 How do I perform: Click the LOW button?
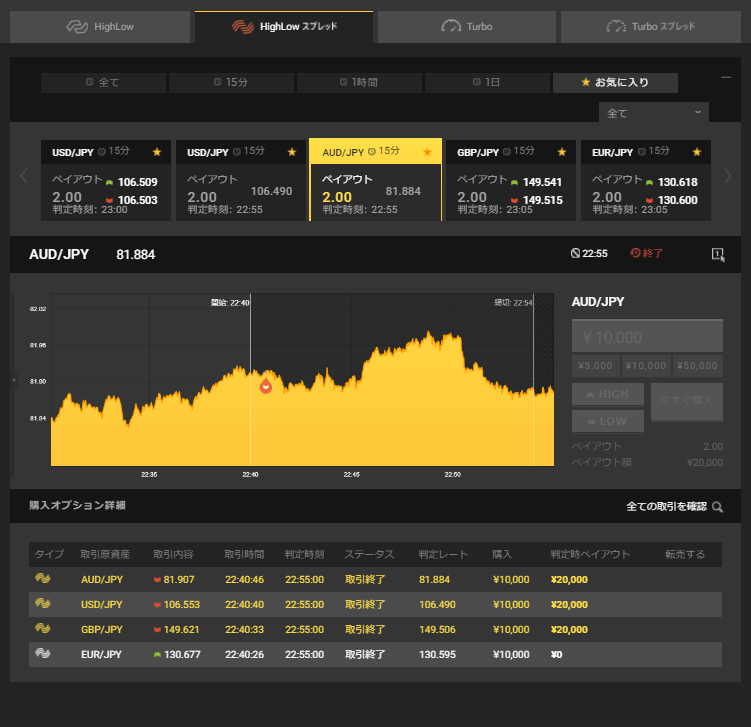coord(608,421)
